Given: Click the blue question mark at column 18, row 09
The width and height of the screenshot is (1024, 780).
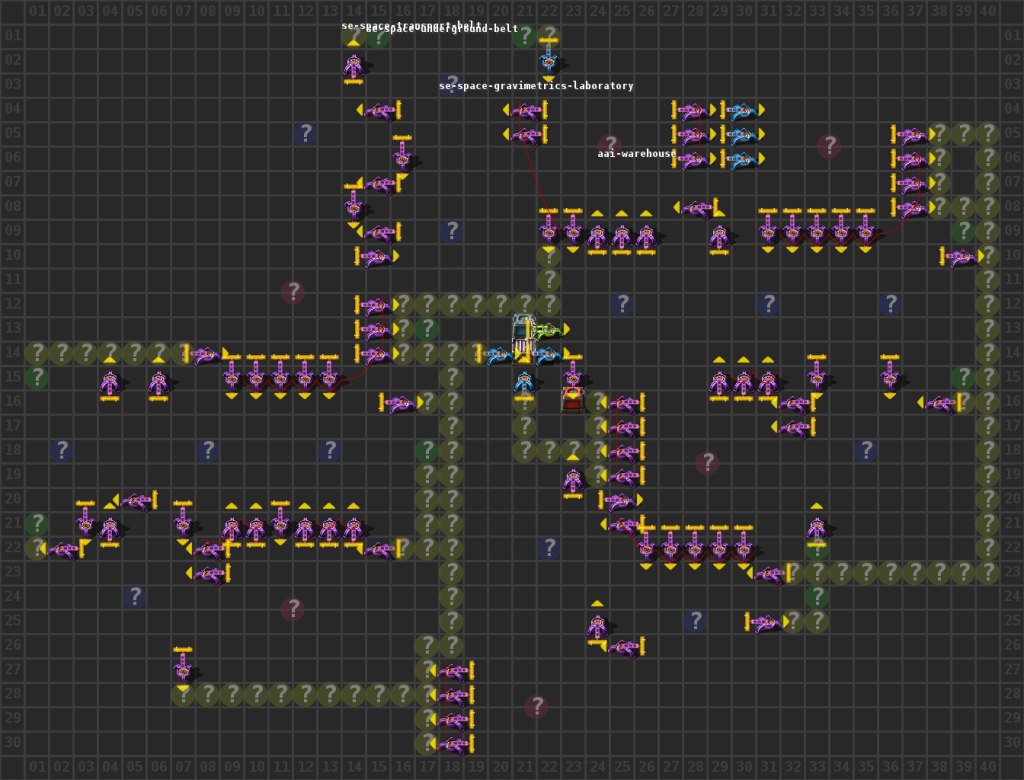Looking at the screenshot, I should pyautogui.click(x=451, y=231).
